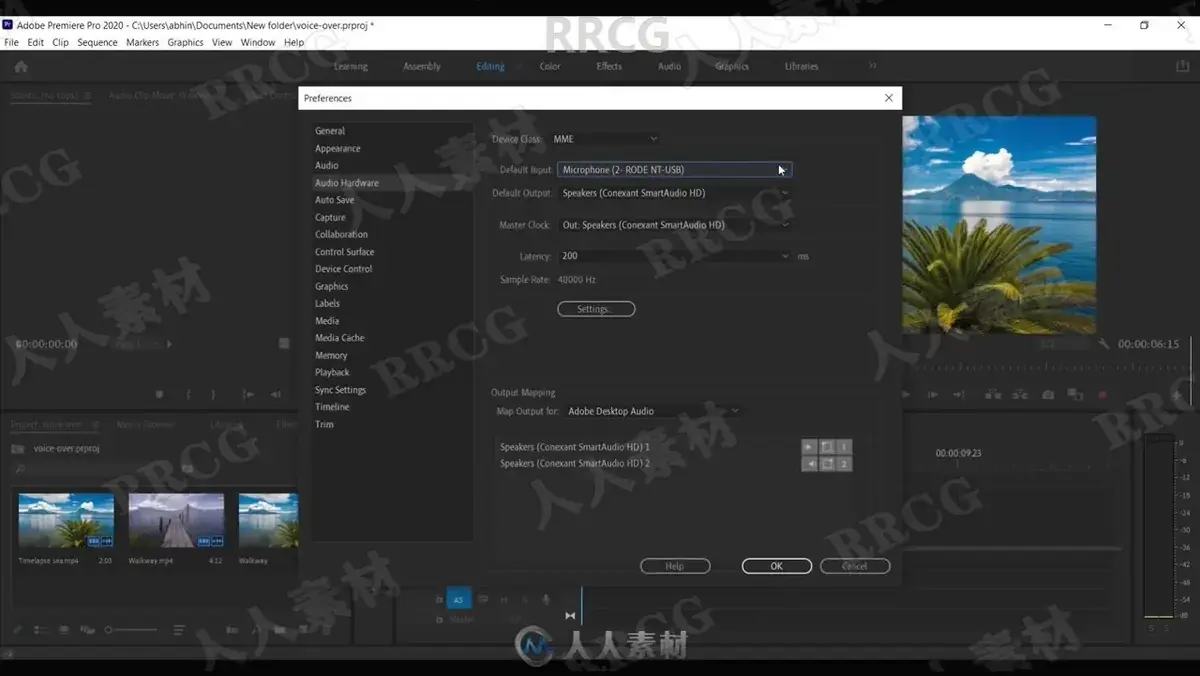Open the Master Clock dropdown
This screenshot has width=1200, height=676.
[674, 225]
